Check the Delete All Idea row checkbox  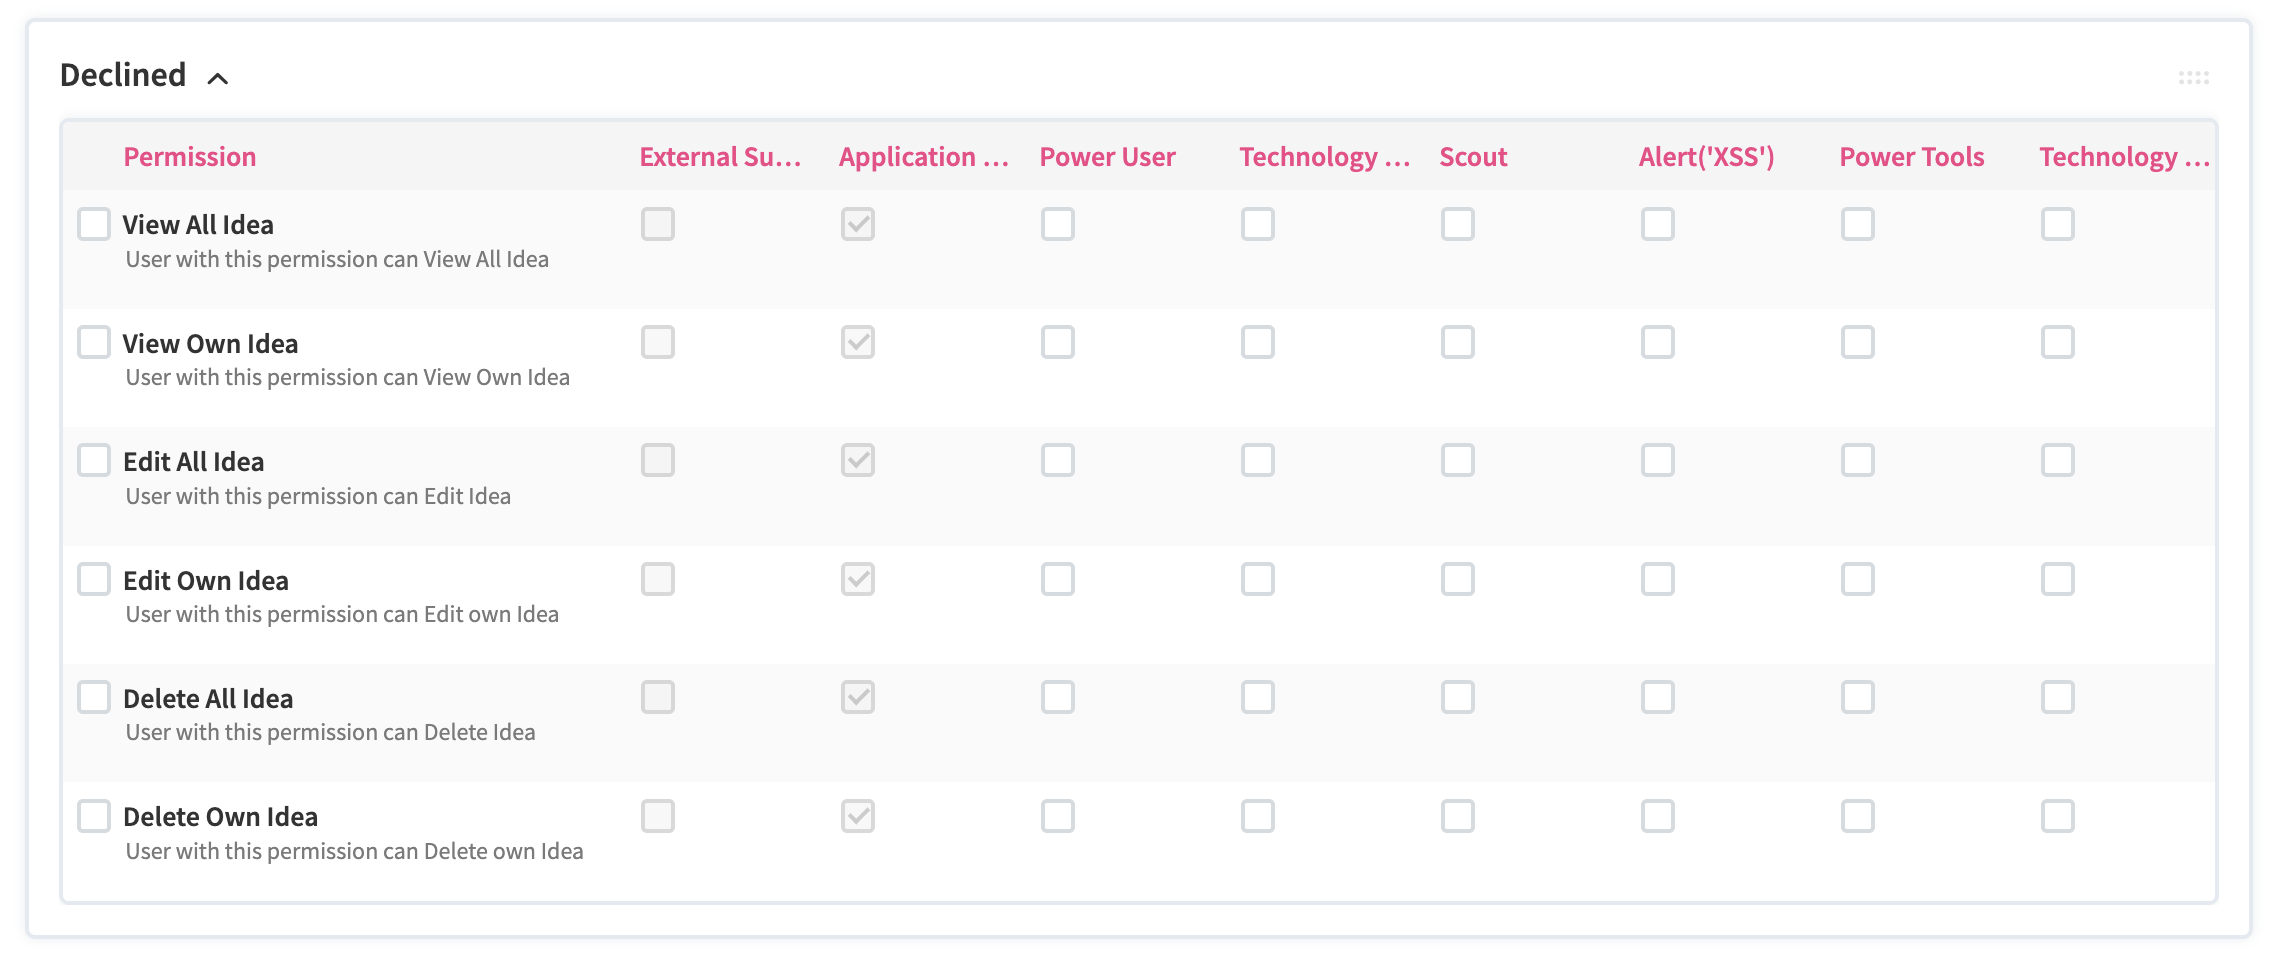point(94,697)
